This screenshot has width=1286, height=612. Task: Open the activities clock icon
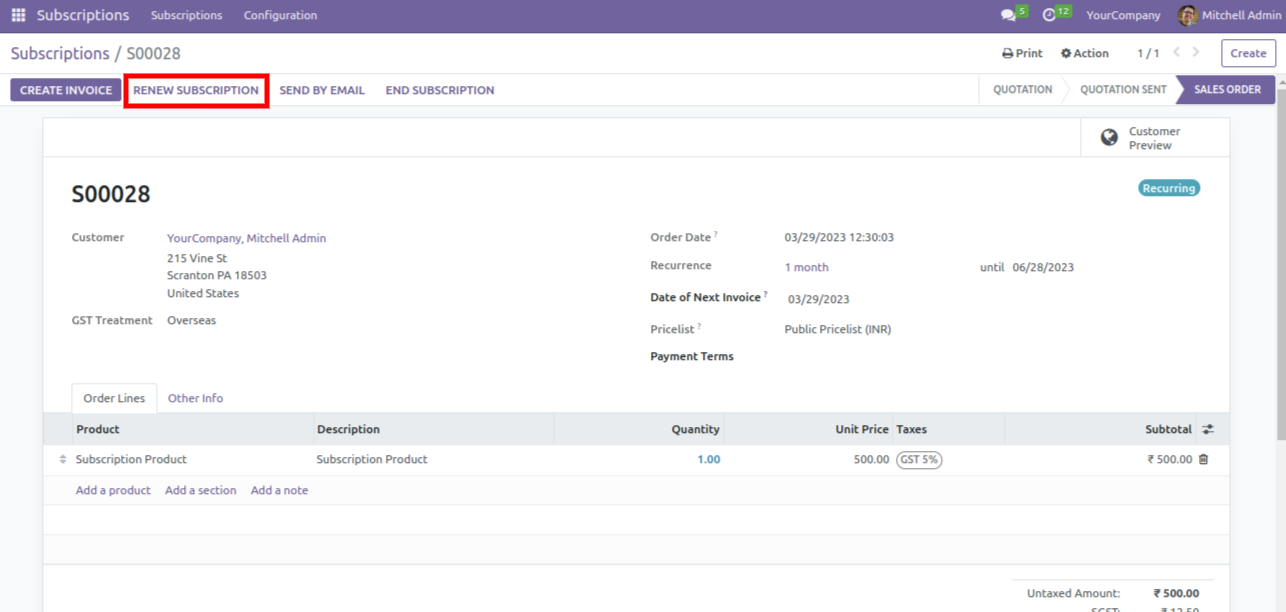[x=1049, y=15]
